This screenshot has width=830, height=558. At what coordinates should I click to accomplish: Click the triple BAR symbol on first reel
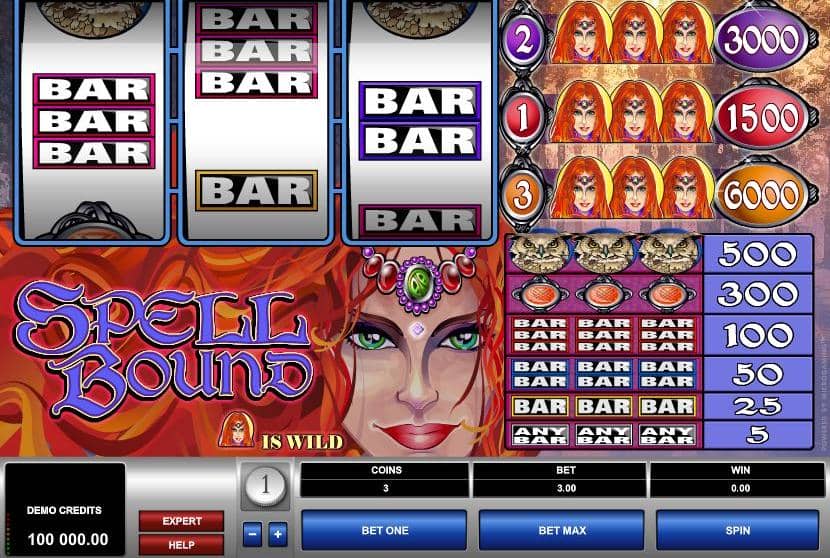point(94,121)
